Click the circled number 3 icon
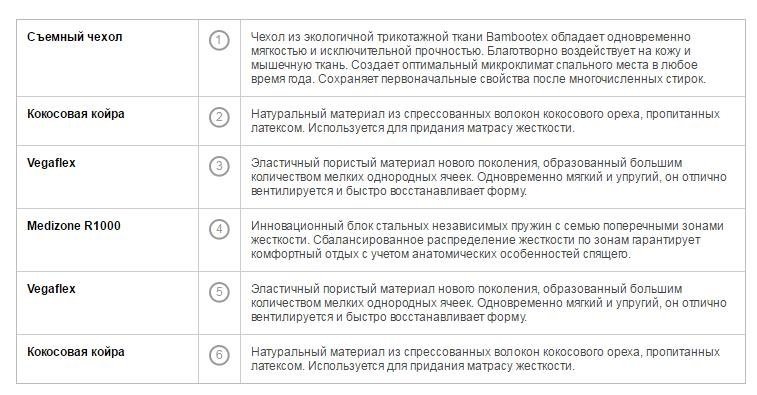 (x=219, y=166)
